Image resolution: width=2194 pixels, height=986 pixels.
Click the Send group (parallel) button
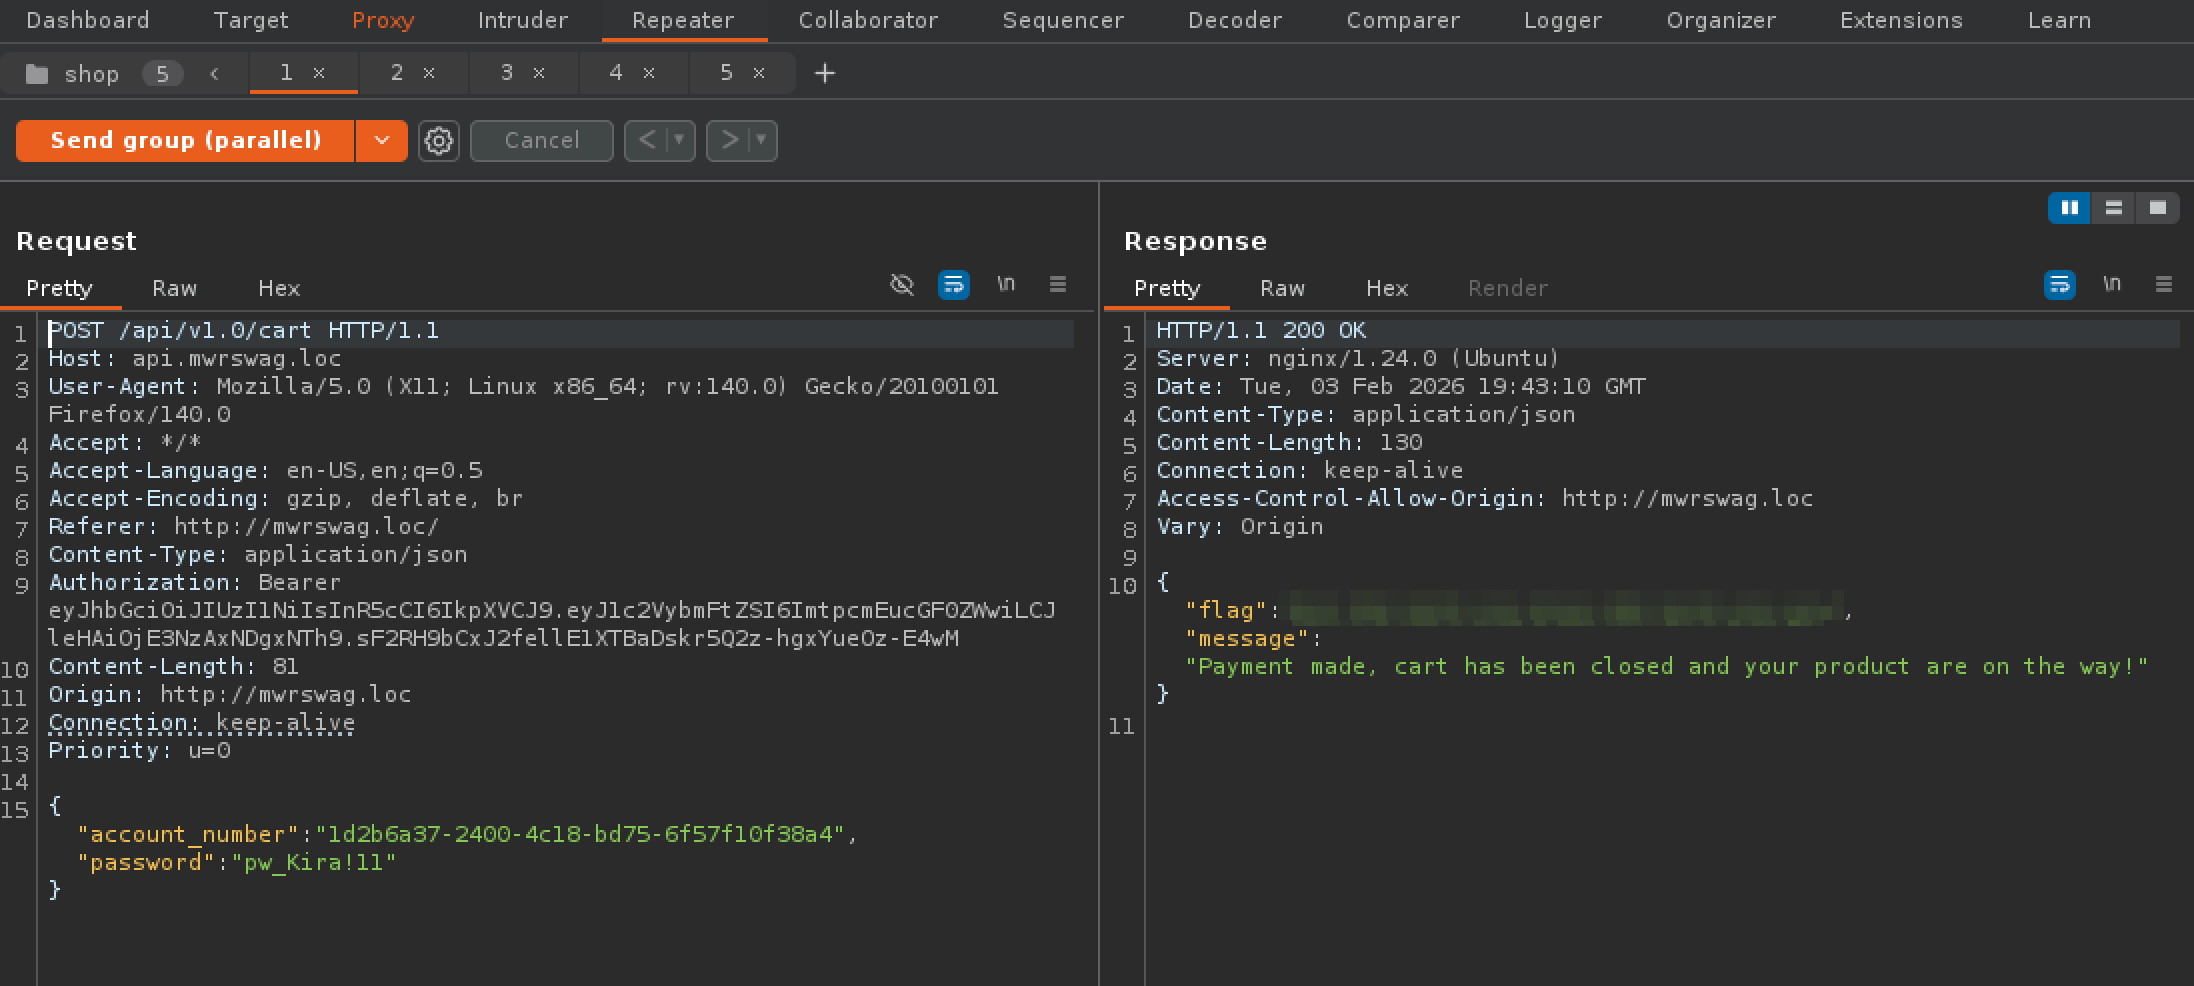[x=186, y=141]
